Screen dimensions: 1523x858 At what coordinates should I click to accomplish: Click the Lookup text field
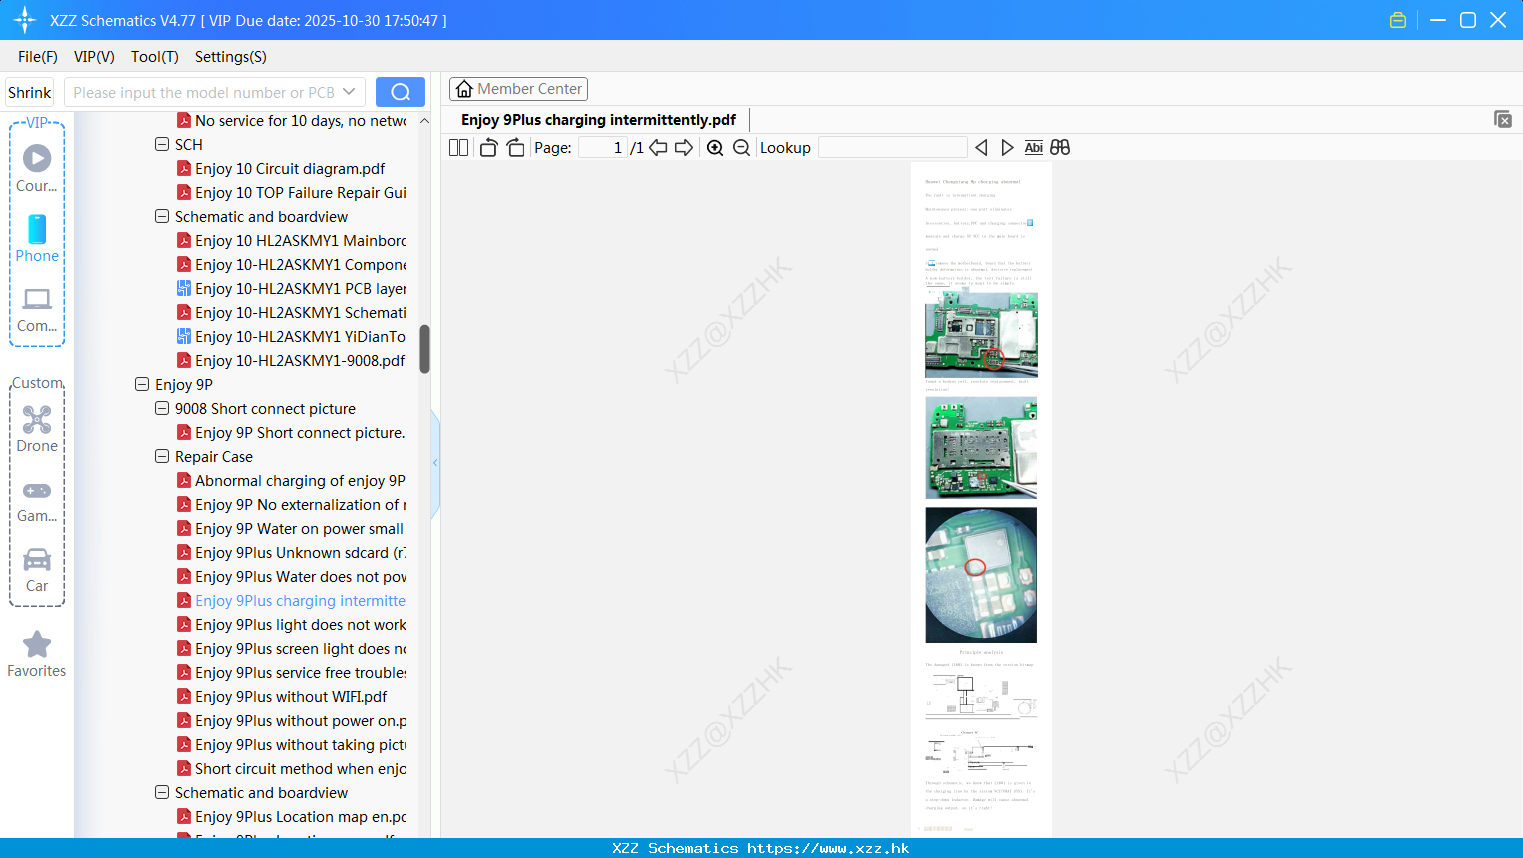tap(892, 147)
